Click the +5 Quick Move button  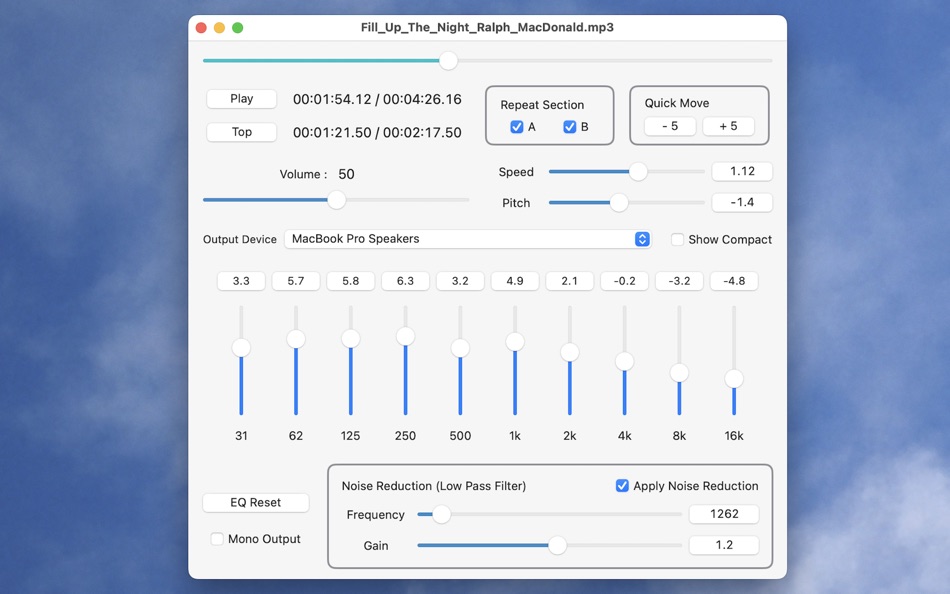click(x=729, y=126)
